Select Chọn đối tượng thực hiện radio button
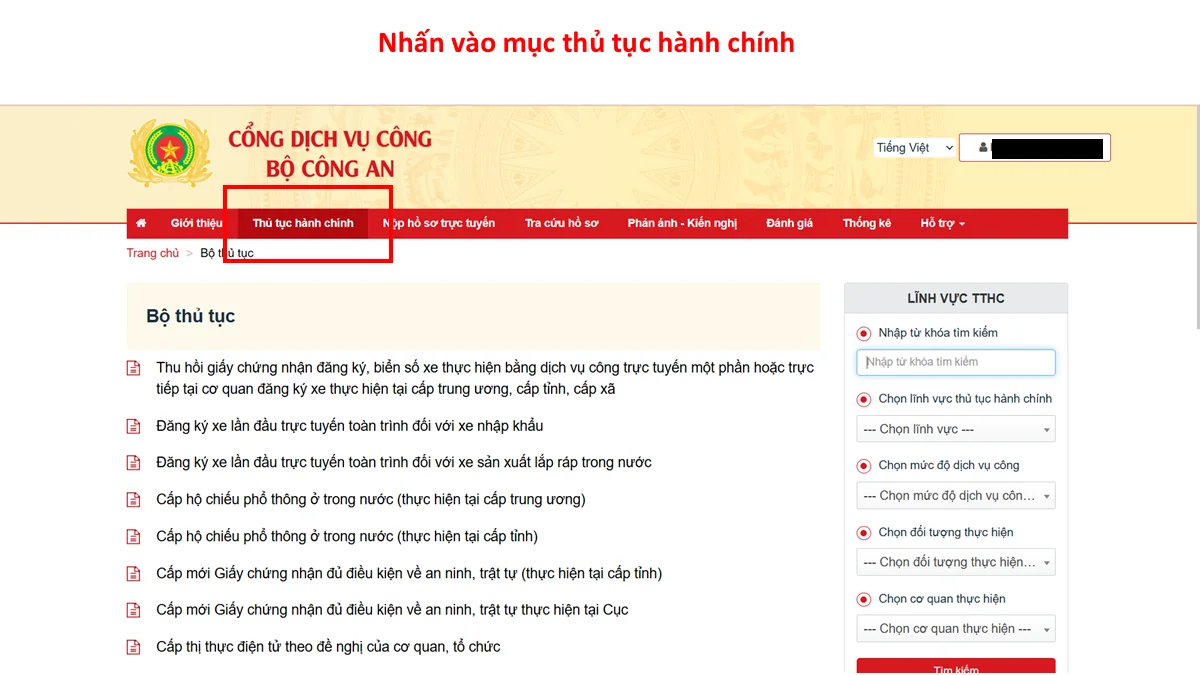The width and height of the screenshot is (1200, 675). pyautogui.click(x=864, y=533)
